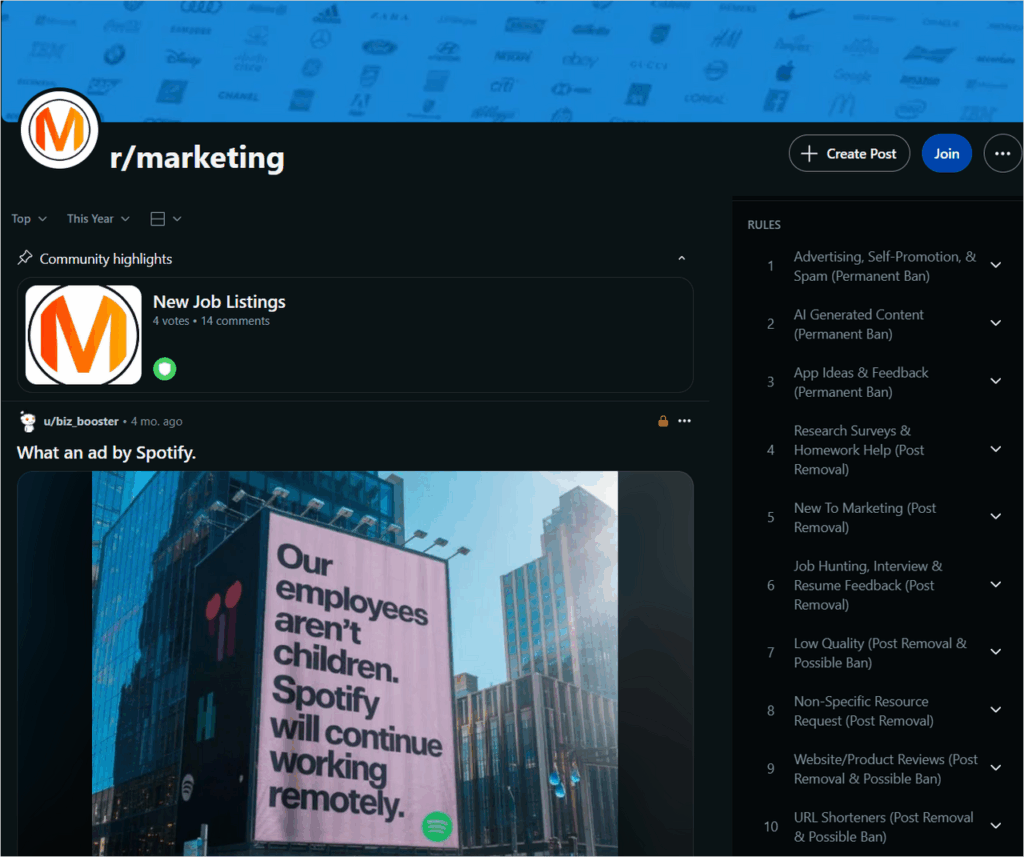Open the New Job Listings highlight thumbnail
The height and width of the screenshot is (857, 1024).
[x=83, y=334]
